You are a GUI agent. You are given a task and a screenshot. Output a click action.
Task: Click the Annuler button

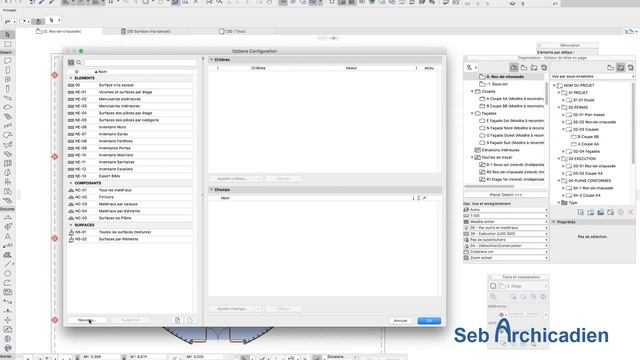click(x=400, y=321)
